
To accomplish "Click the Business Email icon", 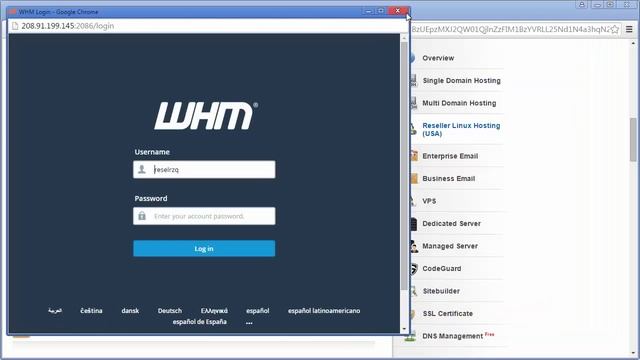I will pos(414,178).
